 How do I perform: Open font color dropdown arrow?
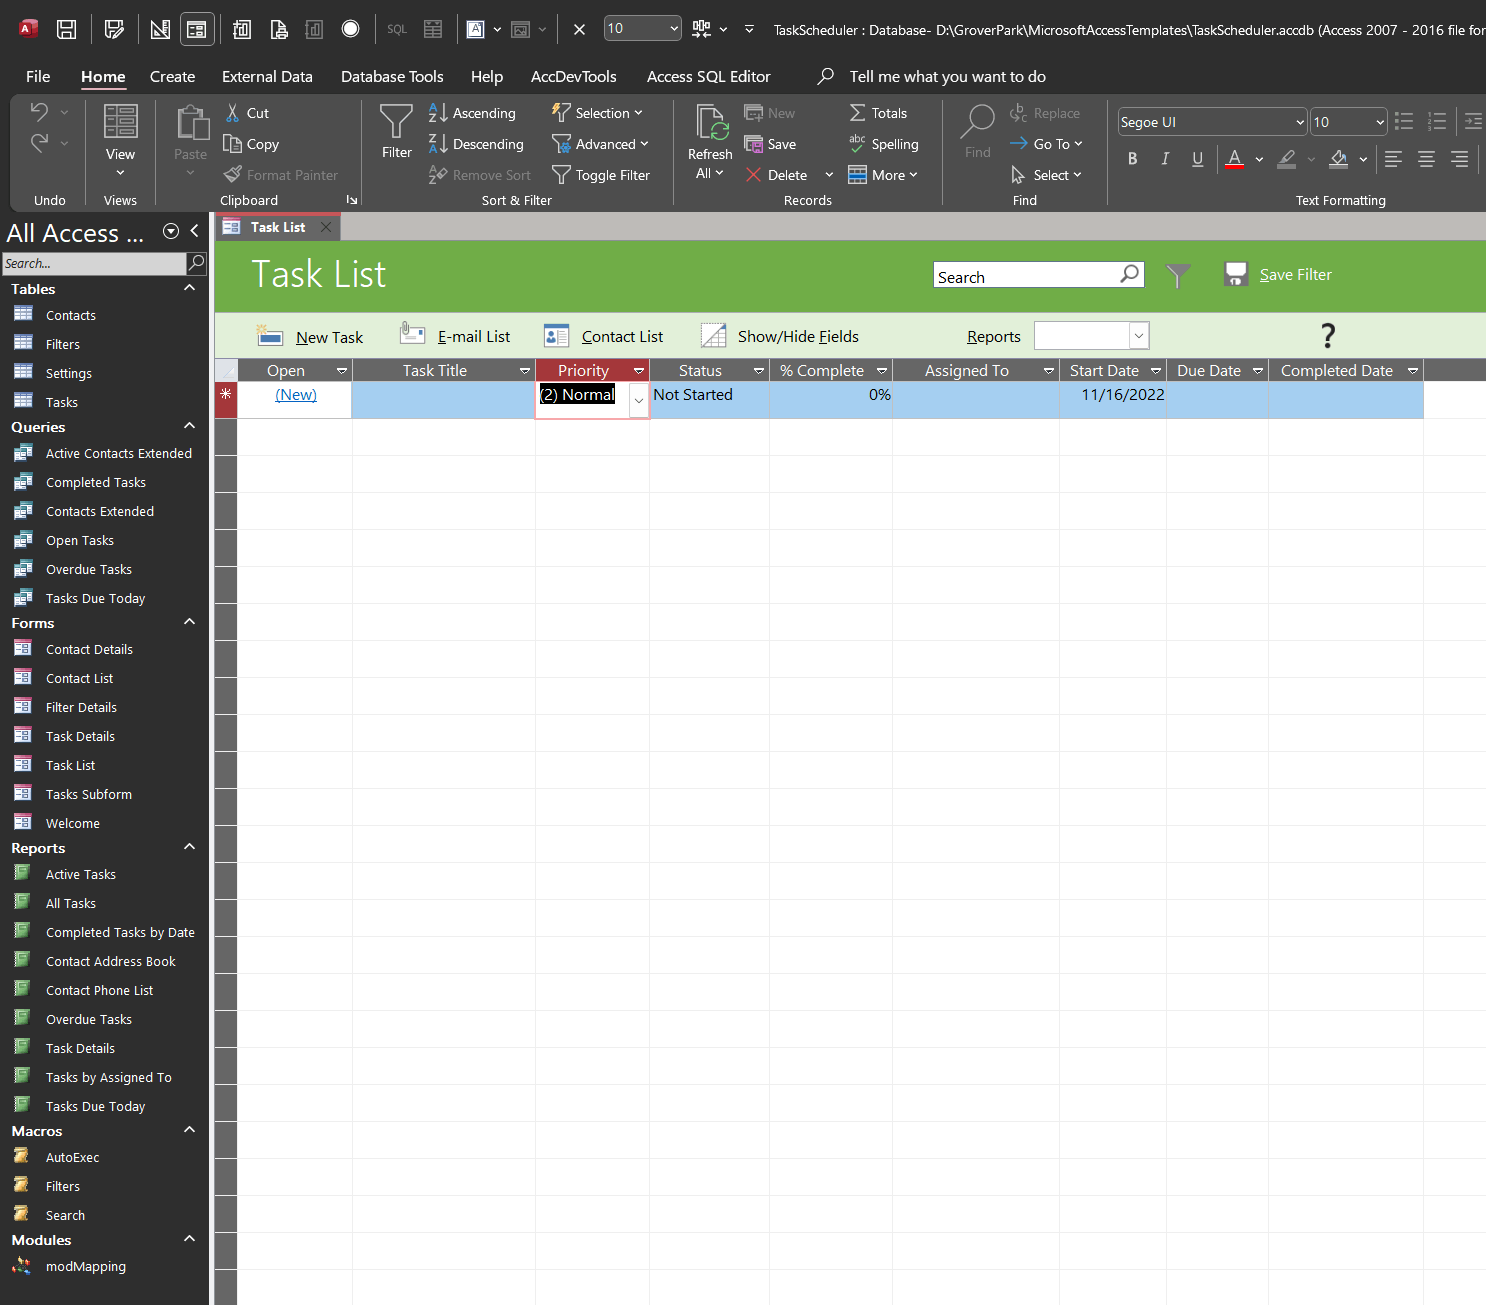tap(1259, 159)
